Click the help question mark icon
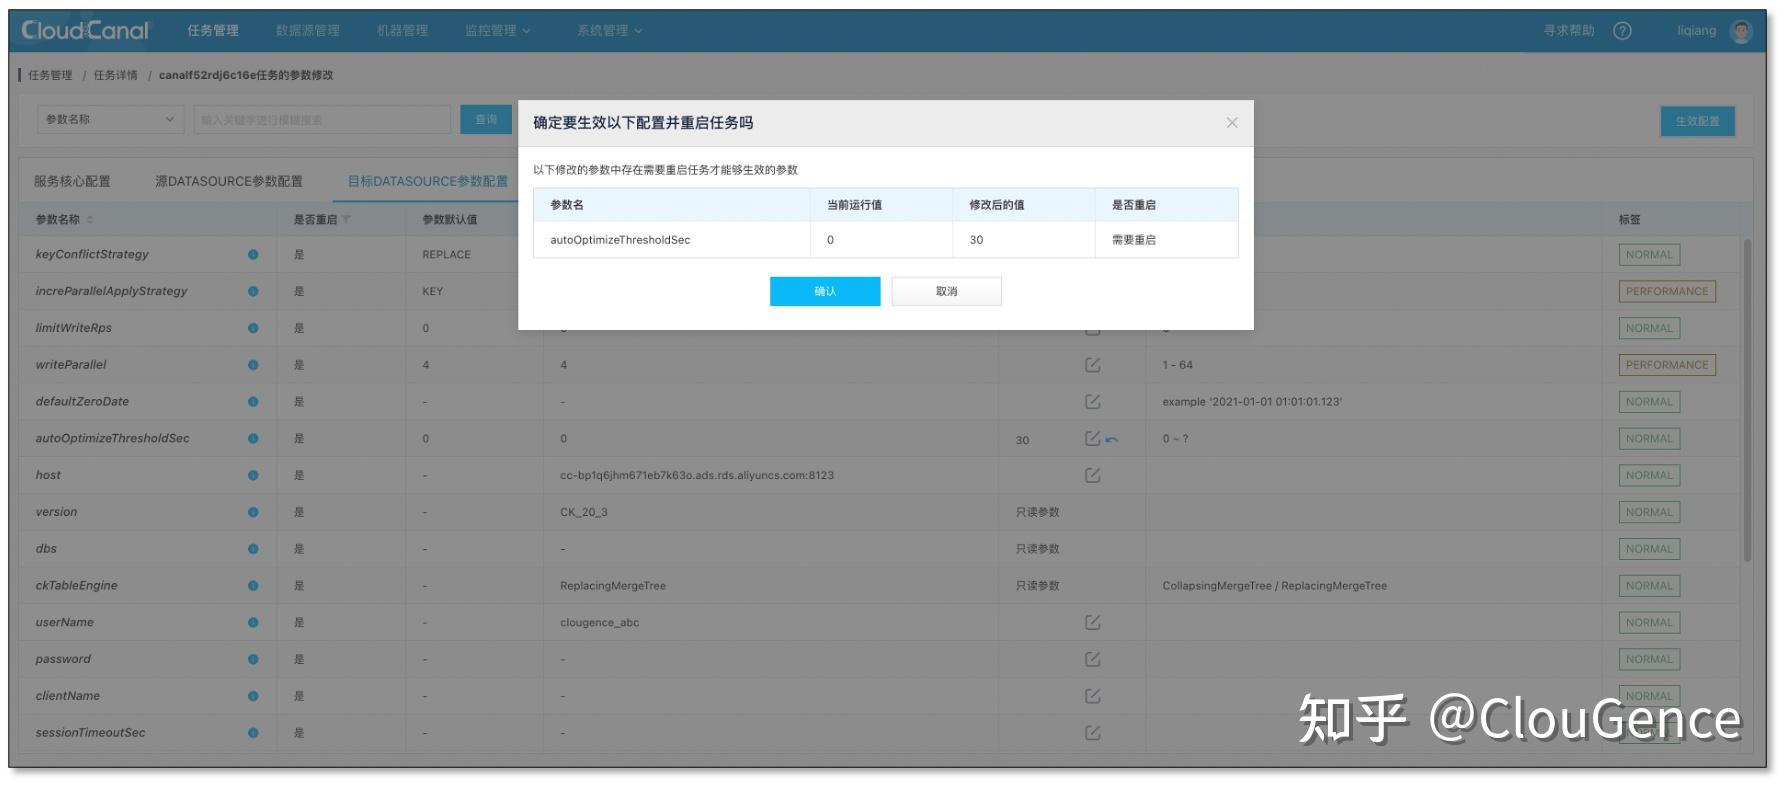1790x794 pixels. (1622, 31)
